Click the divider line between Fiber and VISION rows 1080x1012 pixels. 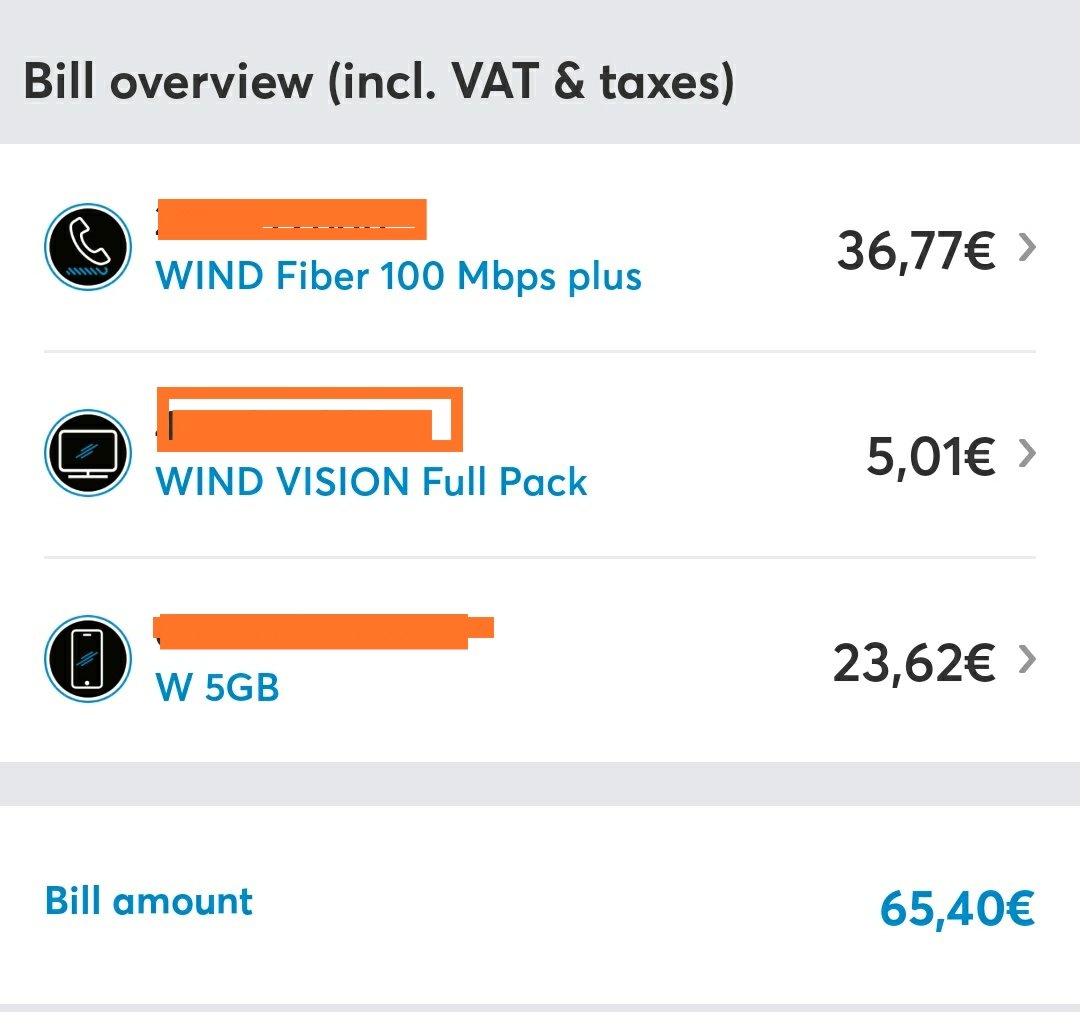540,351
